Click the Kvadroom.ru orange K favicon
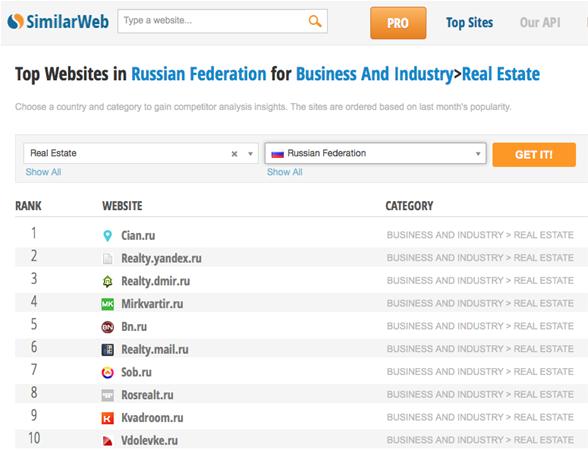588x450 pixels. coord(107,418)
